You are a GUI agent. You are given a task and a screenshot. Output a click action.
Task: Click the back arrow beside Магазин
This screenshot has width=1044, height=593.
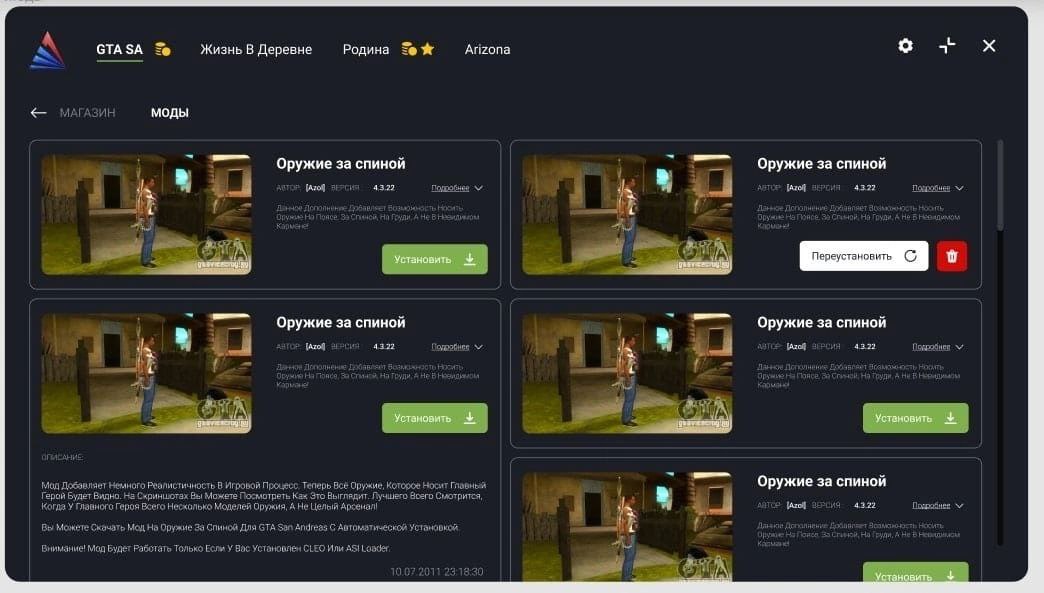click(x=38, y=113)
